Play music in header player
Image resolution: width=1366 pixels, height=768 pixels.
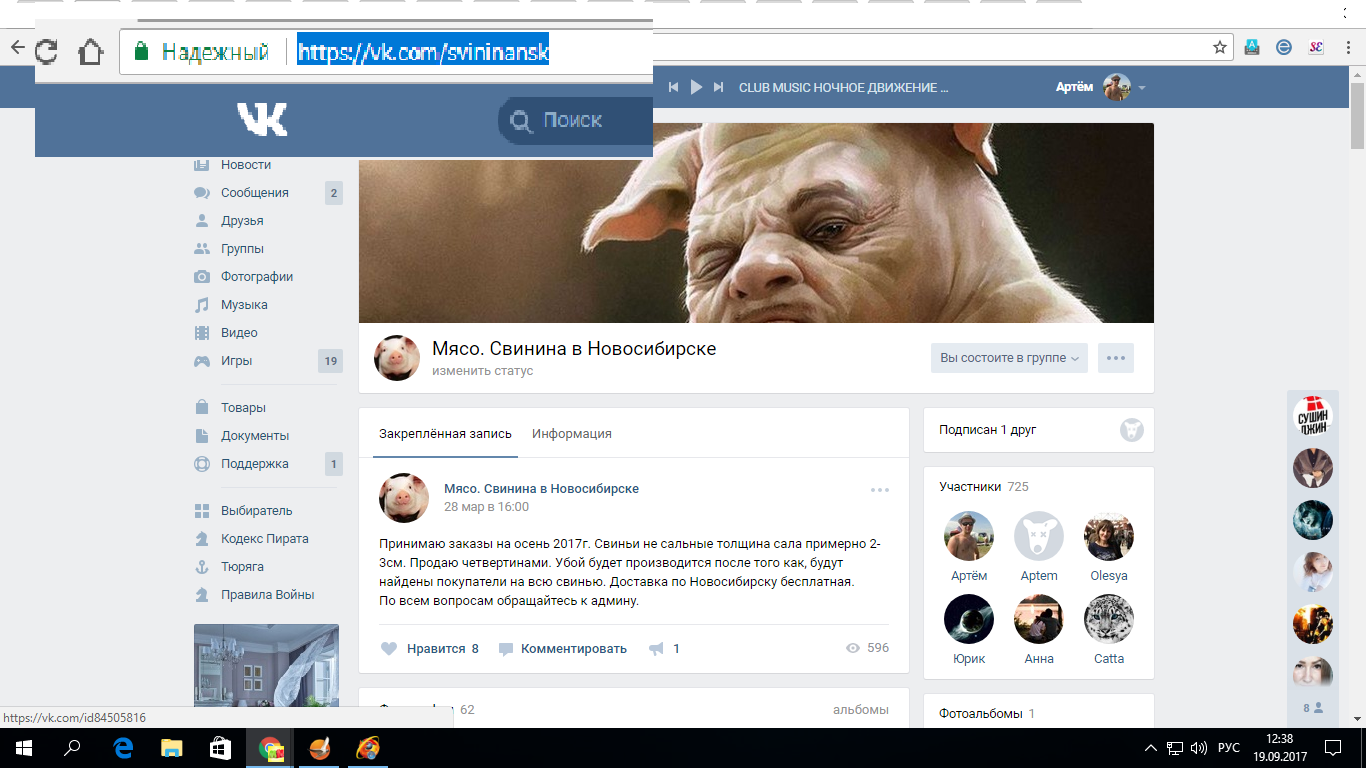(x=696, y=88)
